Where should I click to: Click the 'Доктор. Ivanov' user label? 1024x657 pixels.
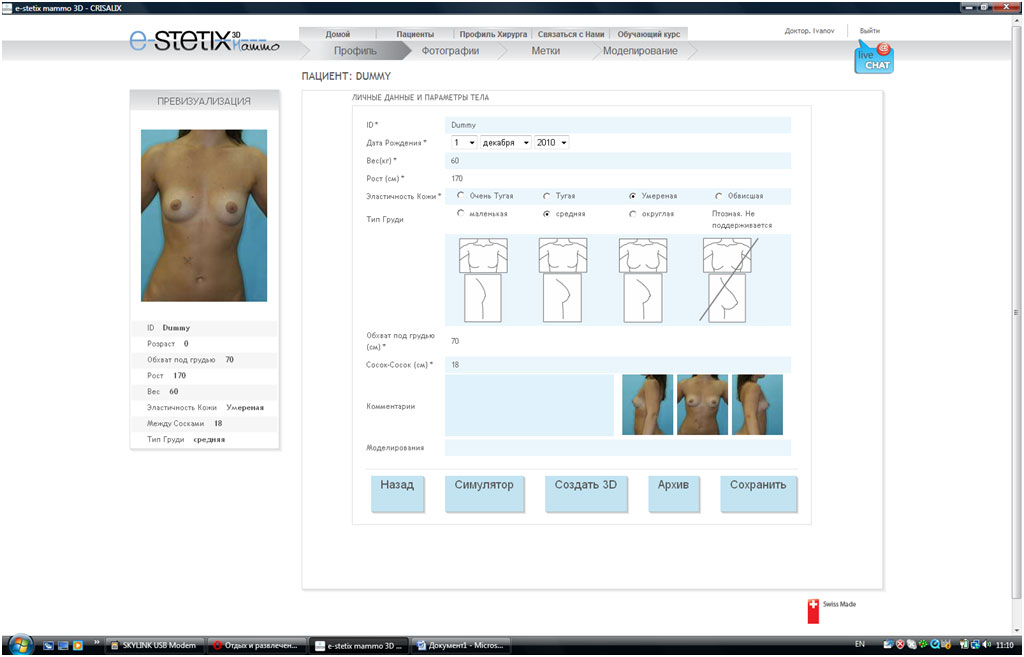[809, 31]
